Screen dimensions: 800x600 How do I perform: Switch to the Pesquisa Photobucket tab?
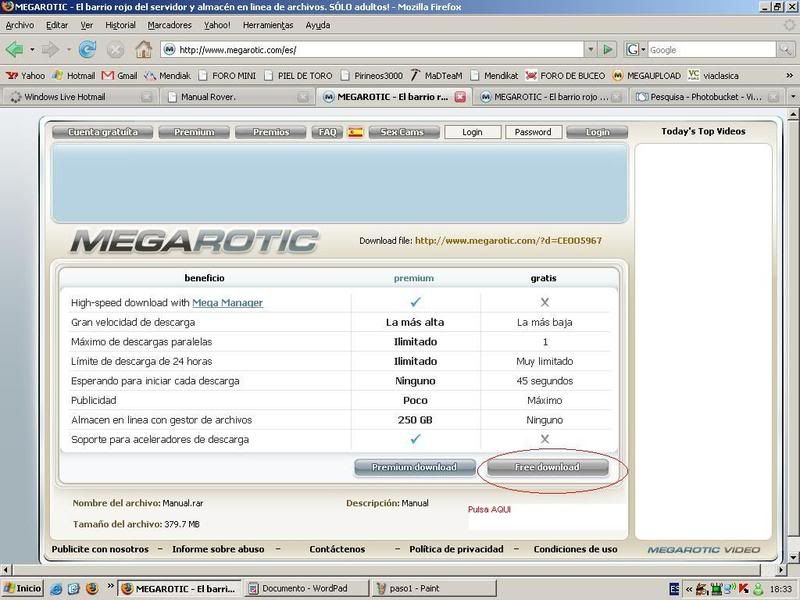(707, 96)
